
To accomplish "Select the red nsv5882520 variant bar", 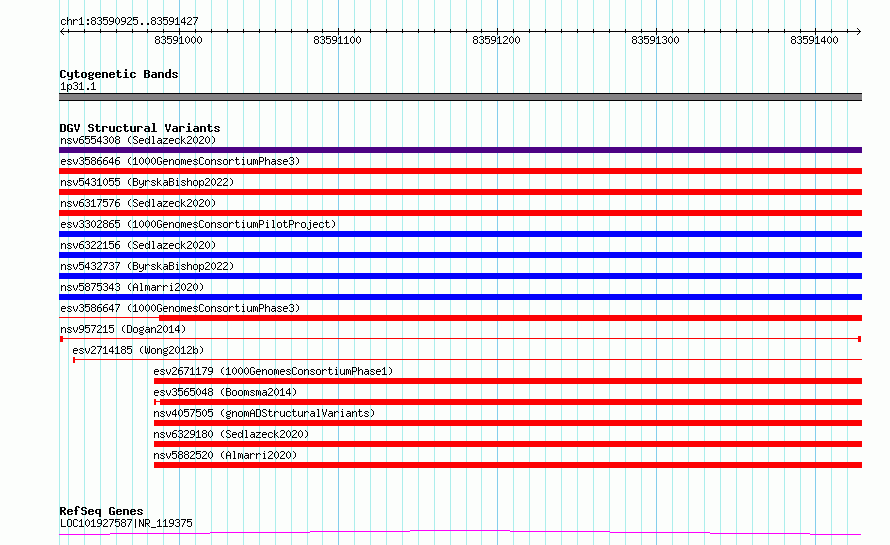I will (x=508, y=465).
